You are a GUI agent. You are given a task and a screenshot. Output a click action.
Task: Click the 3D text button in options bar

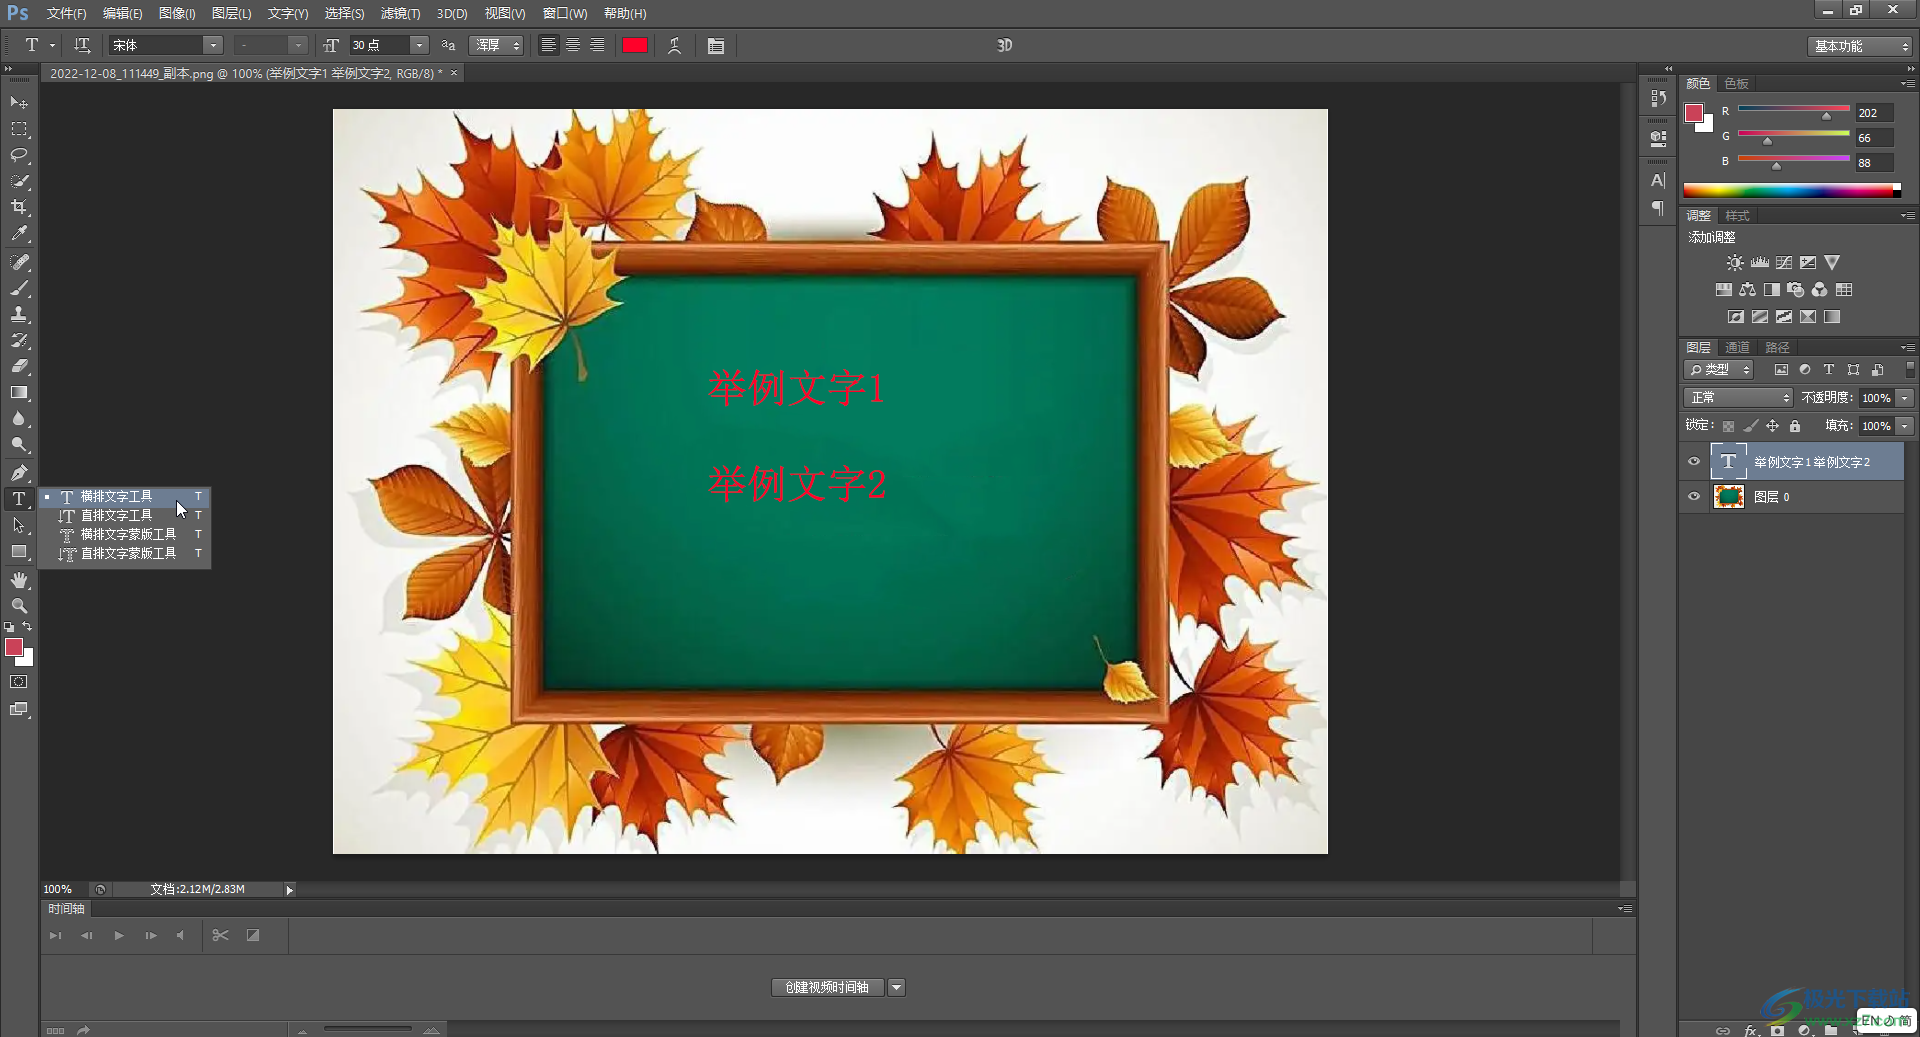pos(1005,45)
